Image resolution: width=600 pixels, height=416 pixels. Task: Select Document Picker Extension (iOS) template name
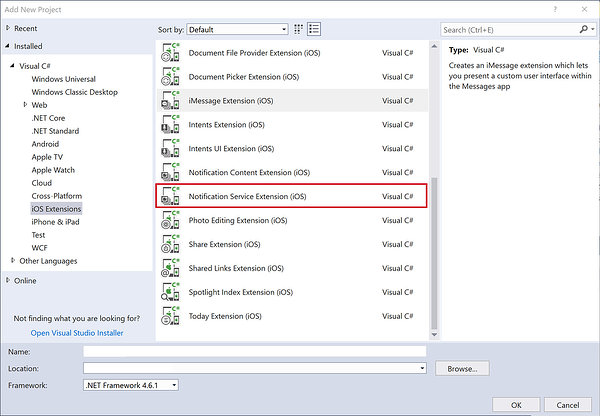coord(244,77)
